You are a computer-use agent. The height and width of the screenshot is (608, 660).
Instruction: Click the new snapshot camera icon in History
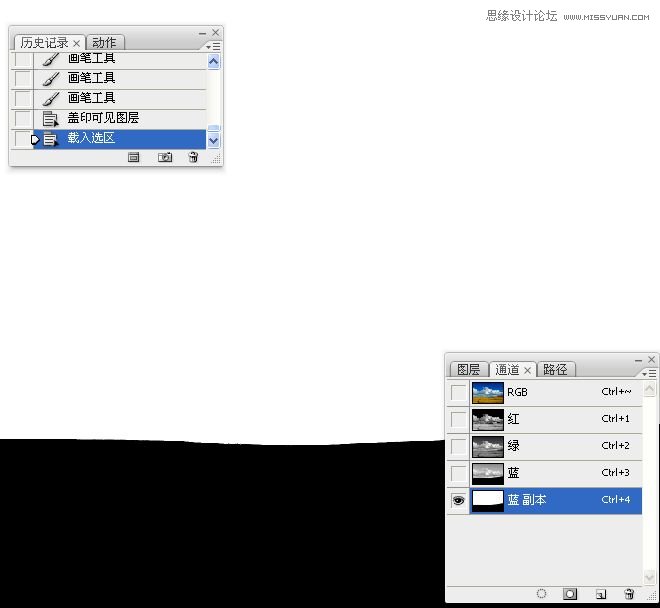tap(165, 158)
